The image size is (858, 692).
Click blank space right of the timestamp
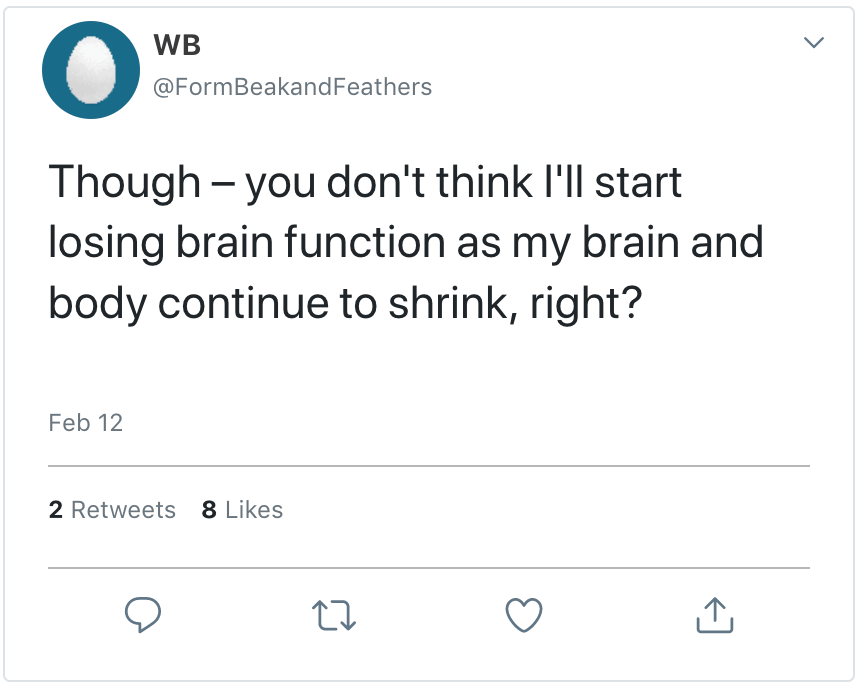point(450,423)
